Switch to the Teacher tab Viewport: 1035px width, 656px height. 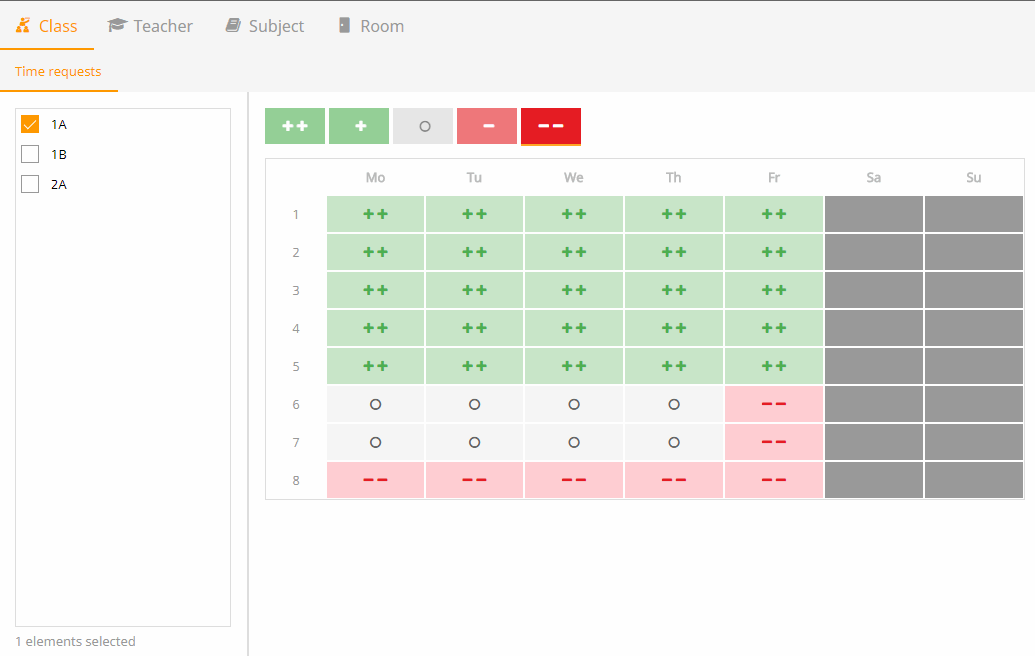(150, 26)
